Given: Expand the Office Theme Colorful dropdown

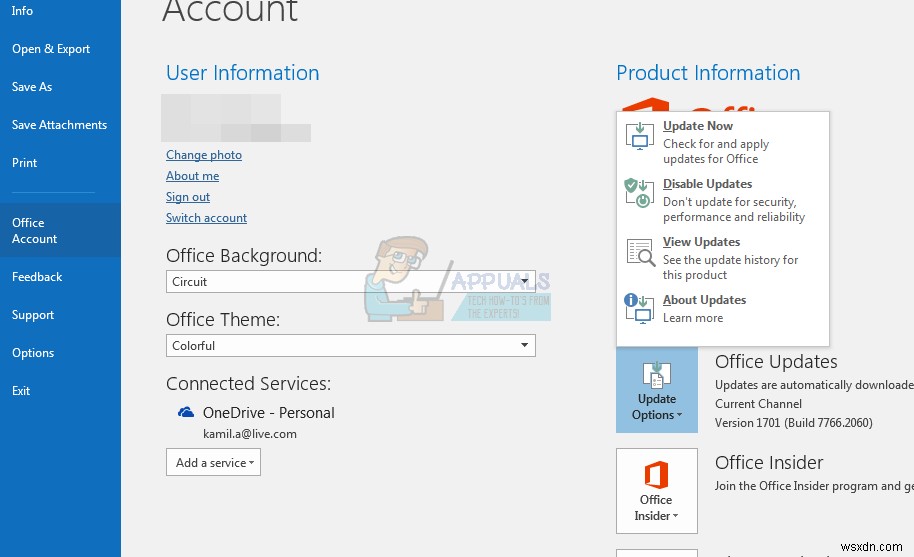Looking at the screenshot, I should click(350, 346).
